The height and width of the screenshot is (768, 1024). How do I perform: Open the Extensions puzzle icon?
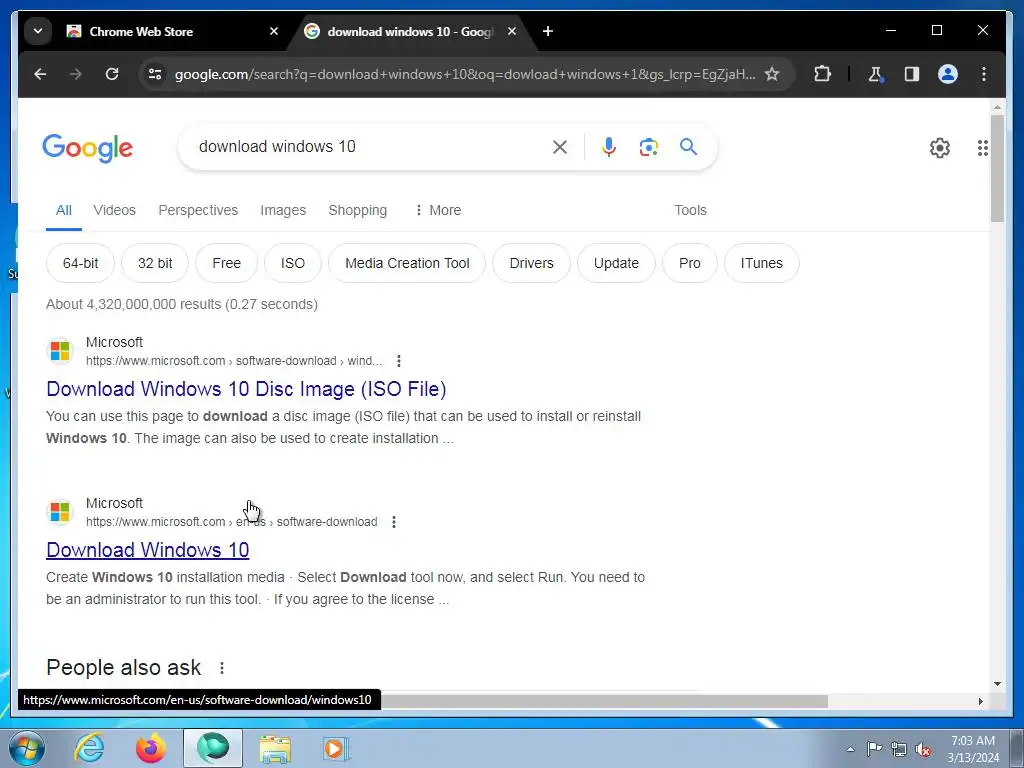(x=822, y=74)
